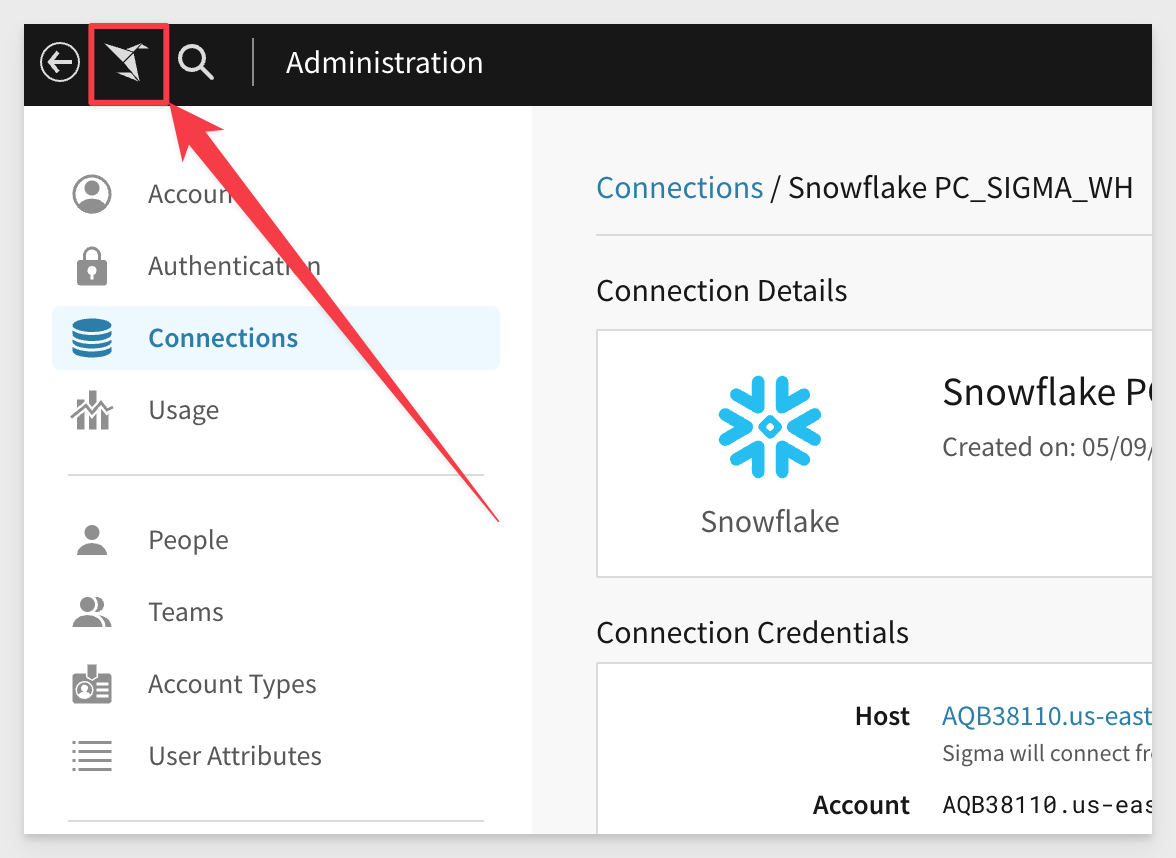Click the Authentication padlock icon
The width and height of the screenshot is (1176, 858).
click(92, 266)
